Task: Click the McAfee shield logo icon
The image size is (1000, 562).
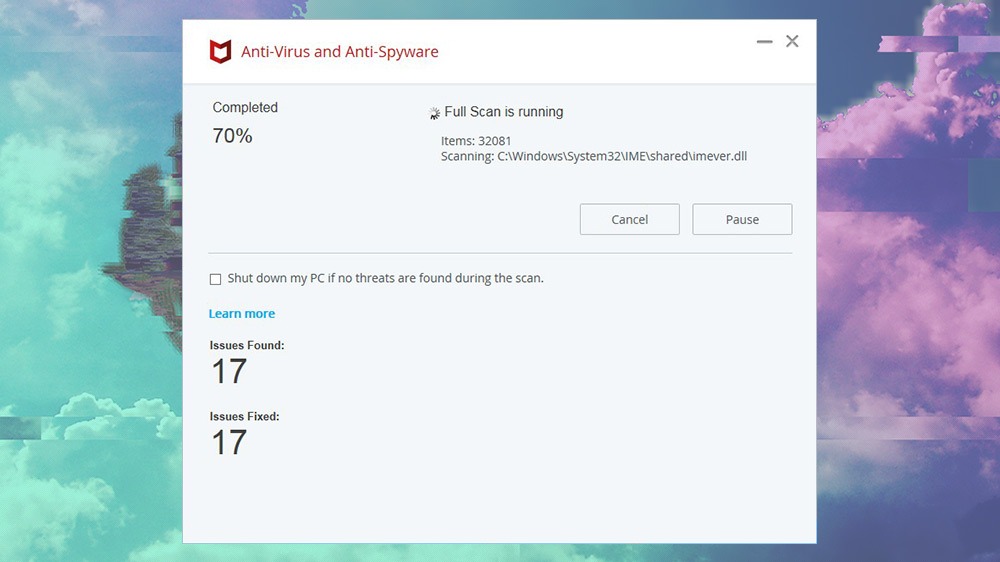Action: click(x=220, y=51)
